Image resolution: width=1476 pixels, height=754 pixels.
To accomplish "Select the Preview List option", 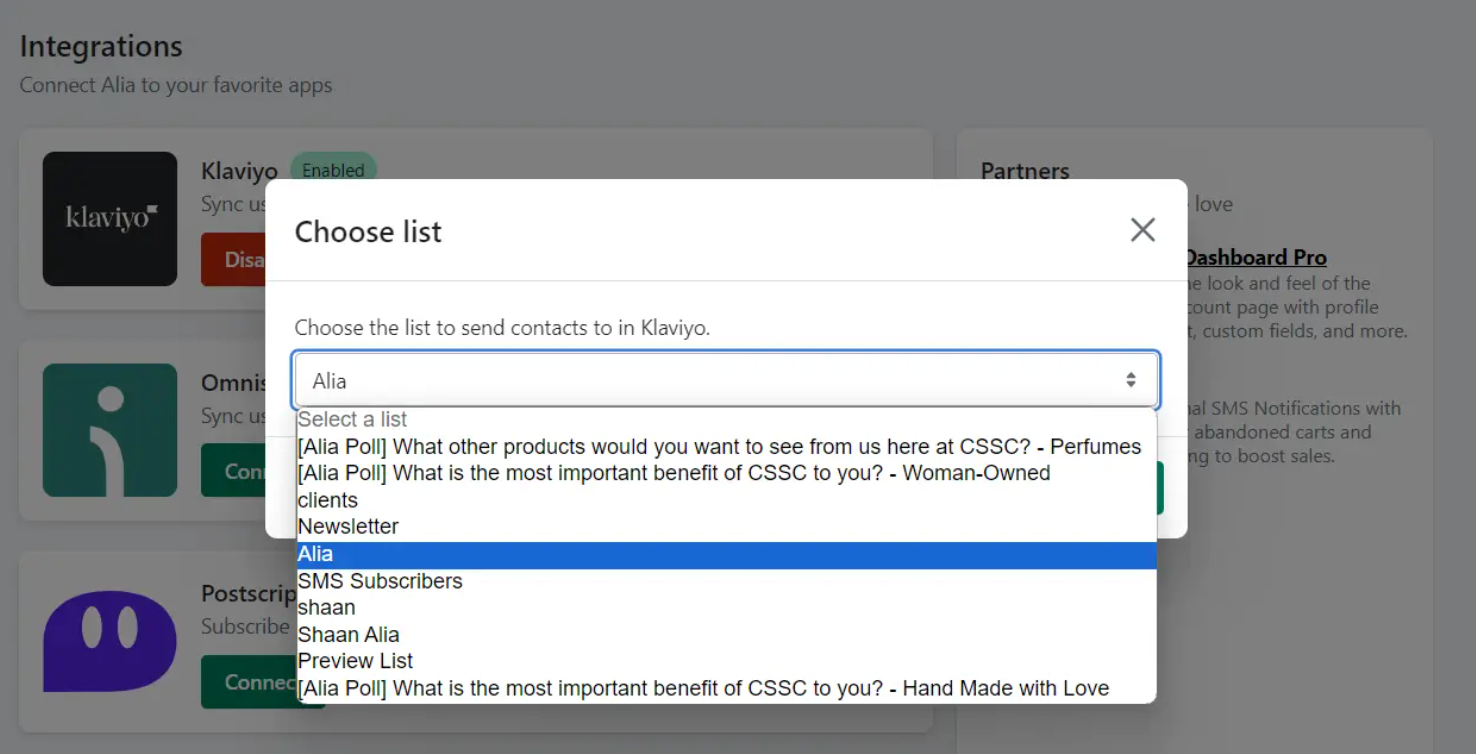I will (726, 661).
